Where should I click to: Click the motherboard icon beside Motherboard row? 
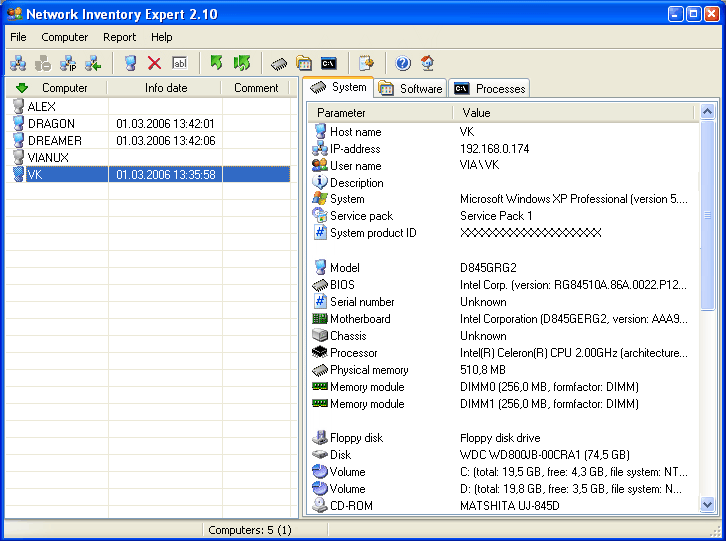coord(320,319)
